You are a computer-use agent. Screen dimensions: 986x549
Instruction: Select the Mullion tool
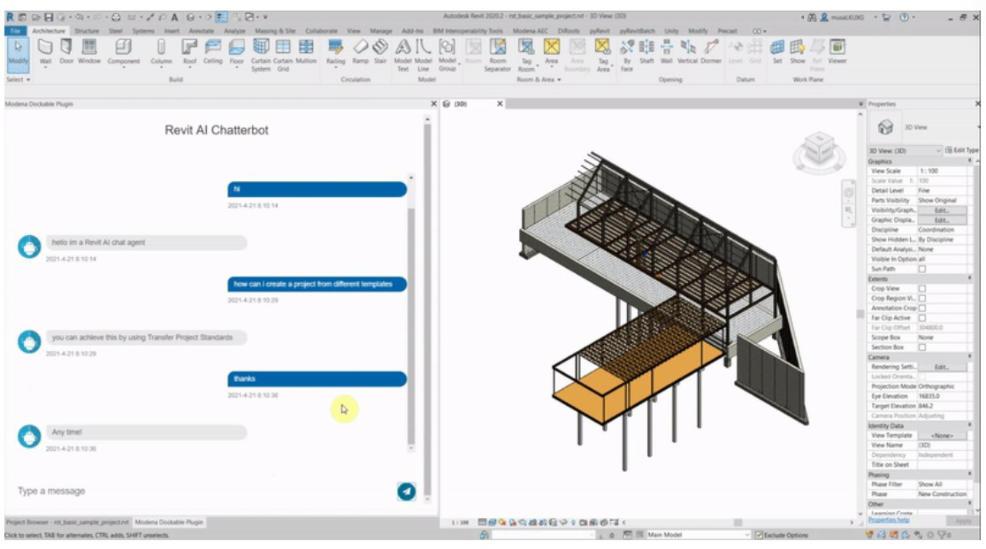coord(306,52)
